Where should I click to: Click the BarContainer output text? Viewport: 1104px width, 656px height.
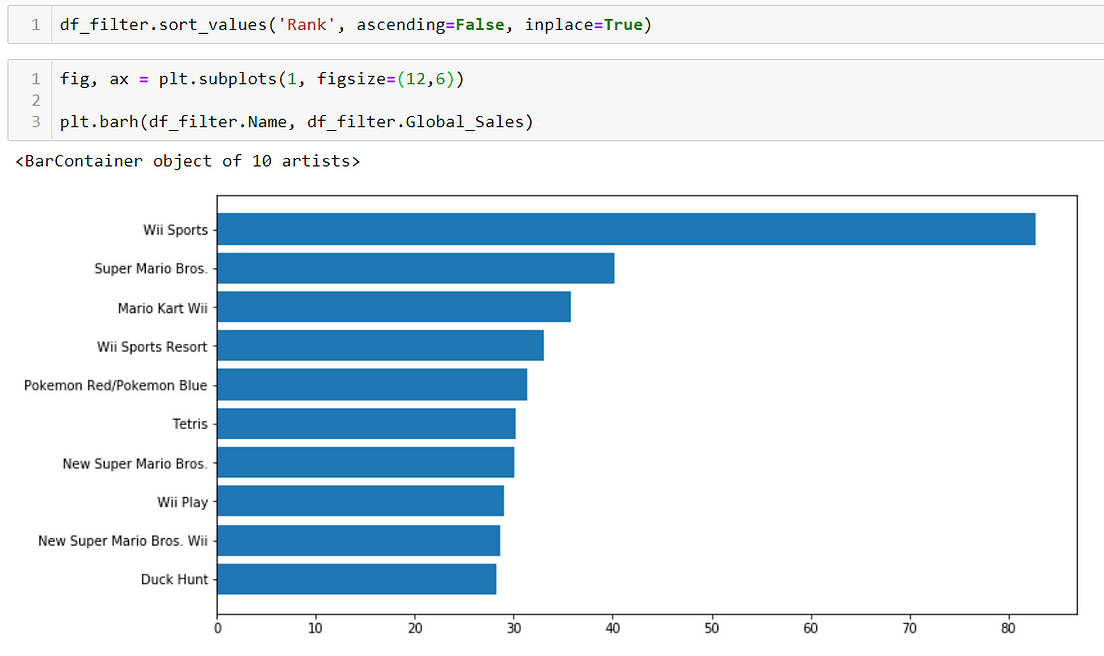pyautogui.click(x=187, y=161)
